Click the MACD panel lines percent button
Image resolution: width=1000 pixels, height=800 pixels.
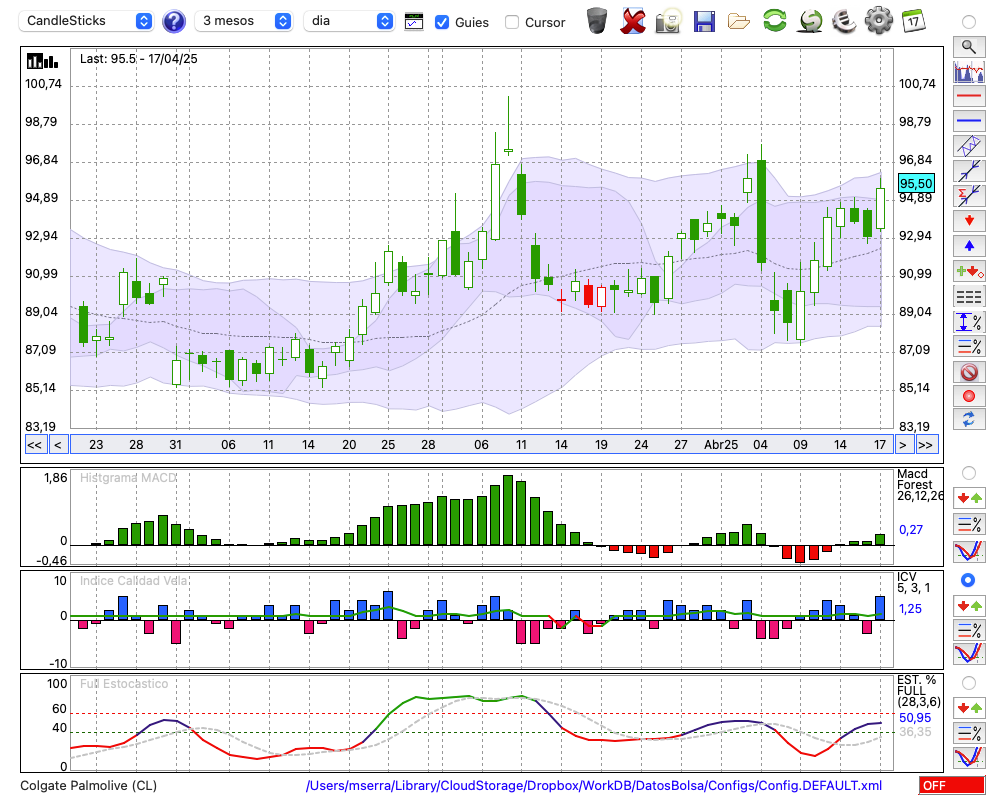coord(969,524)
